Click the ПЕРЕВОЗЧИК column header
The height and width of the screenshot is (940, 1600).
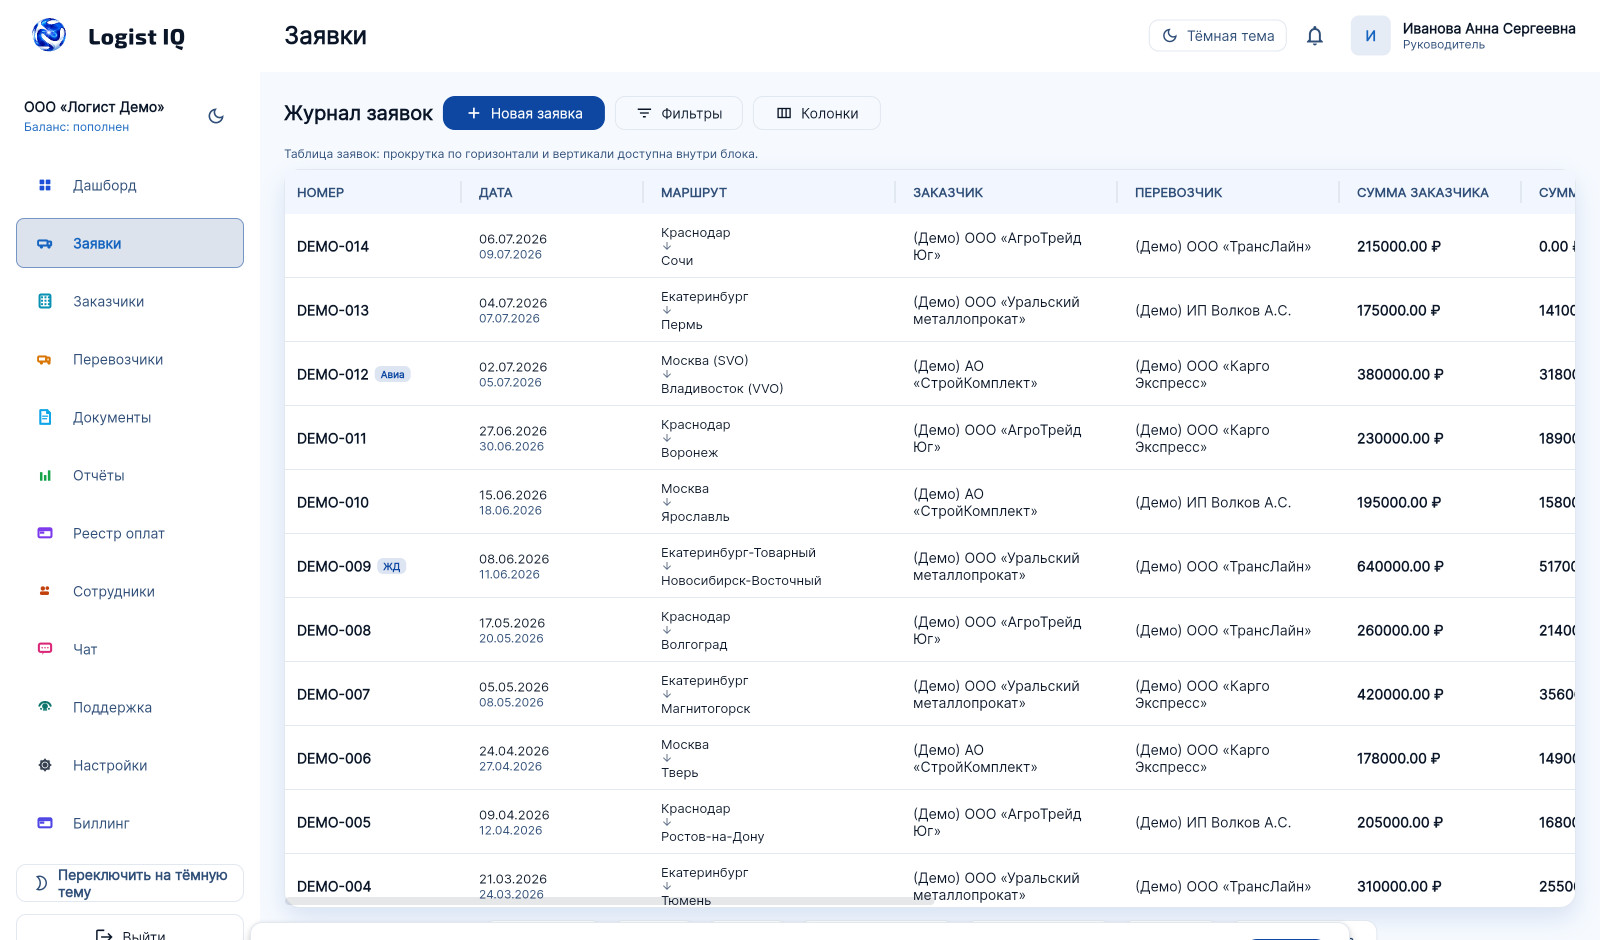1178,192
